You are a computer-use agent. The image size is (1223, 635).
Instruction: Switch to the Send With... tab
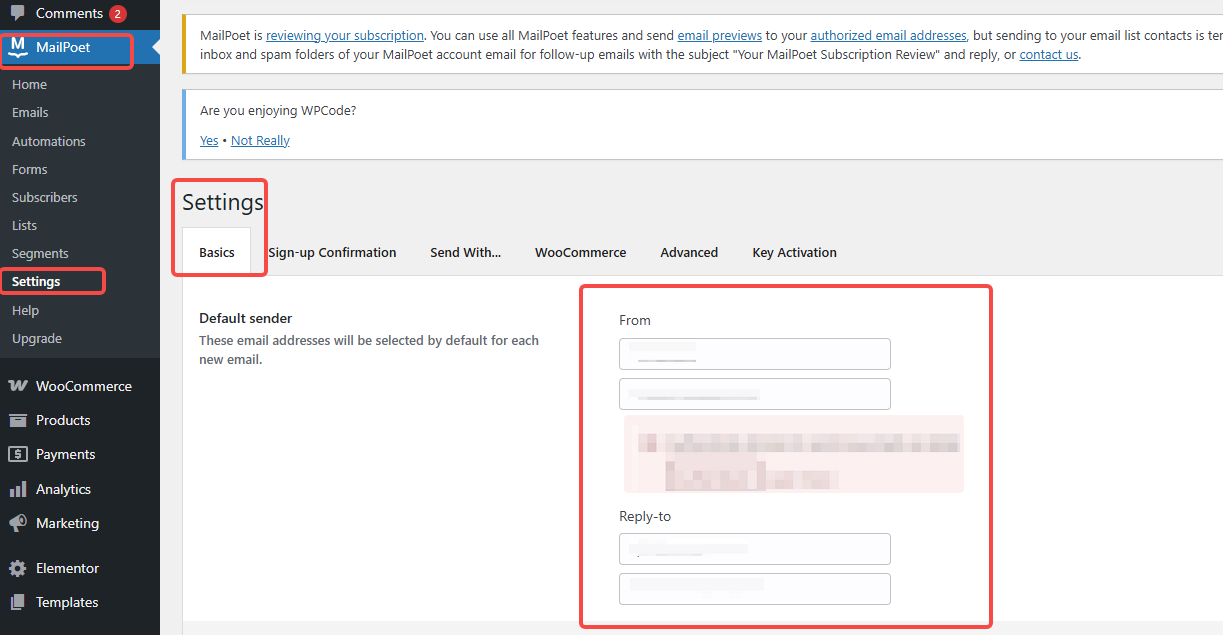coord(465,252)
